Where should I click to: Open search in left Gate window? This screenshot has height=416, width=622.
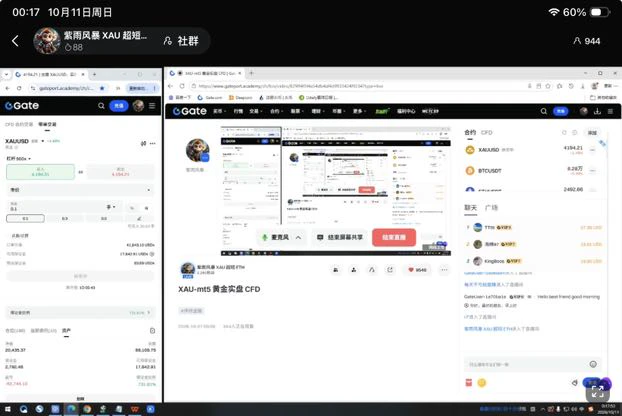(x=101, y=106)
